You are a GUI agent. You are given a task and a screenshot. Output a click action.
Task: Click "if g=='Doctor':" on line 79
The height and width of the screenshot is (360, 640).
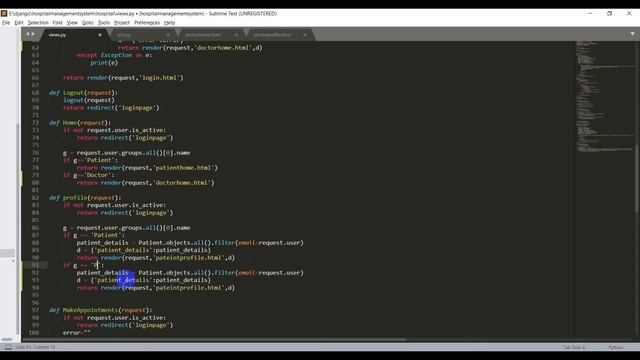click(x=89, y=175)
